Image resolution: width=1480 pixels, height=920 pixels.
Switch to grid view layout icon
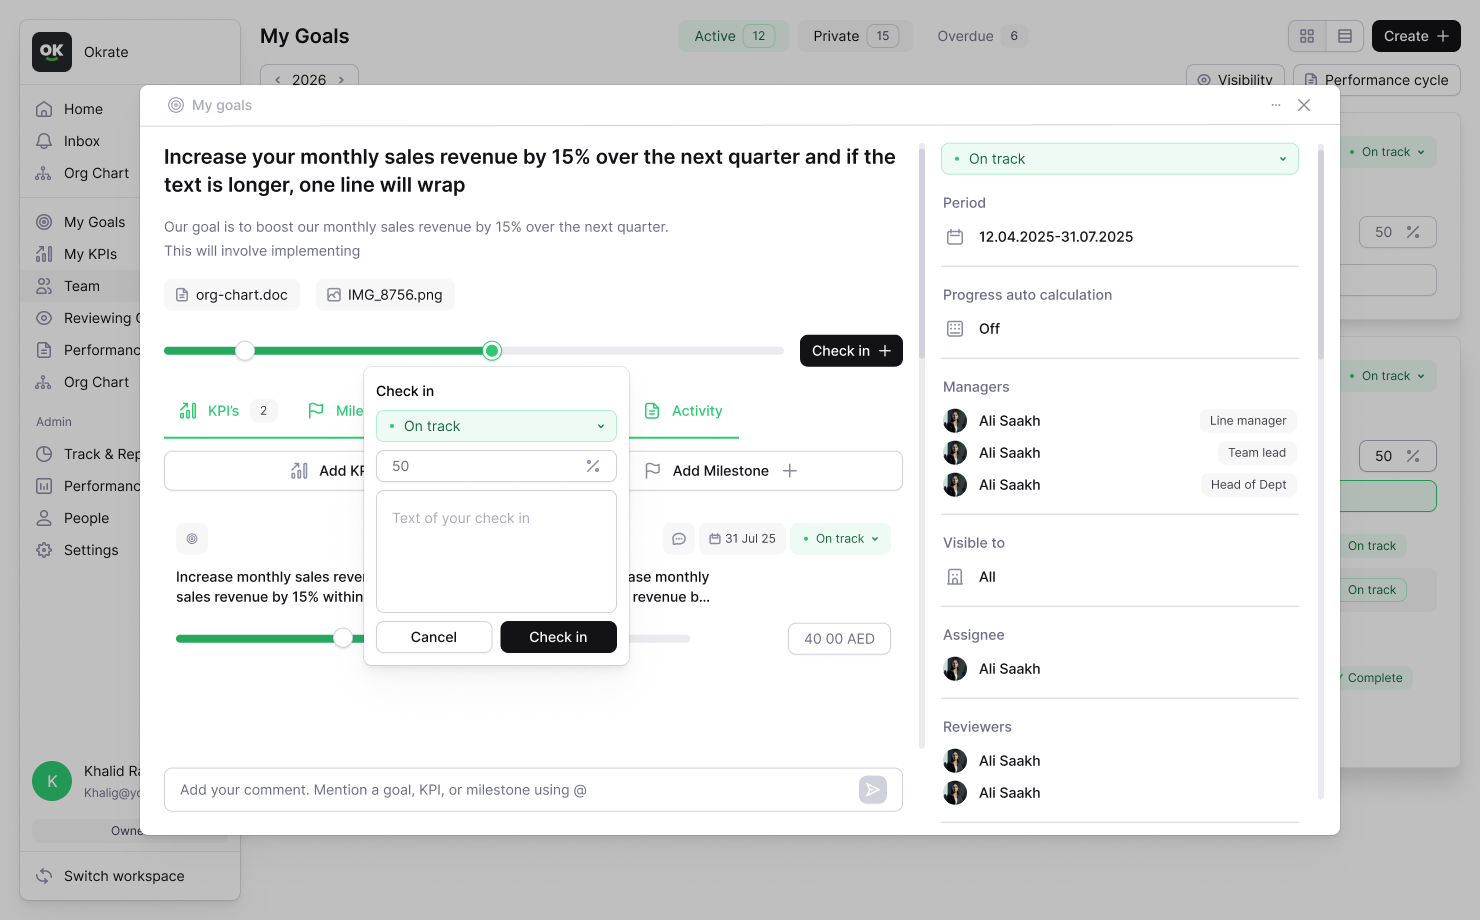click(x=1307, y=36)
